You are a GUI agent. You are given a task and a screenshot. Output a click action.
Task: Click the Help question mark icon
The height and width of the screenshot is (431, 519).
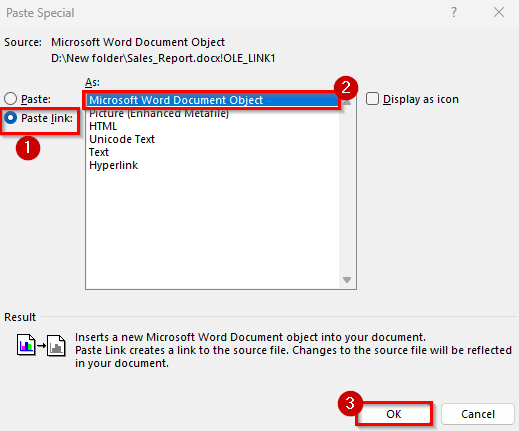(454, 13)
